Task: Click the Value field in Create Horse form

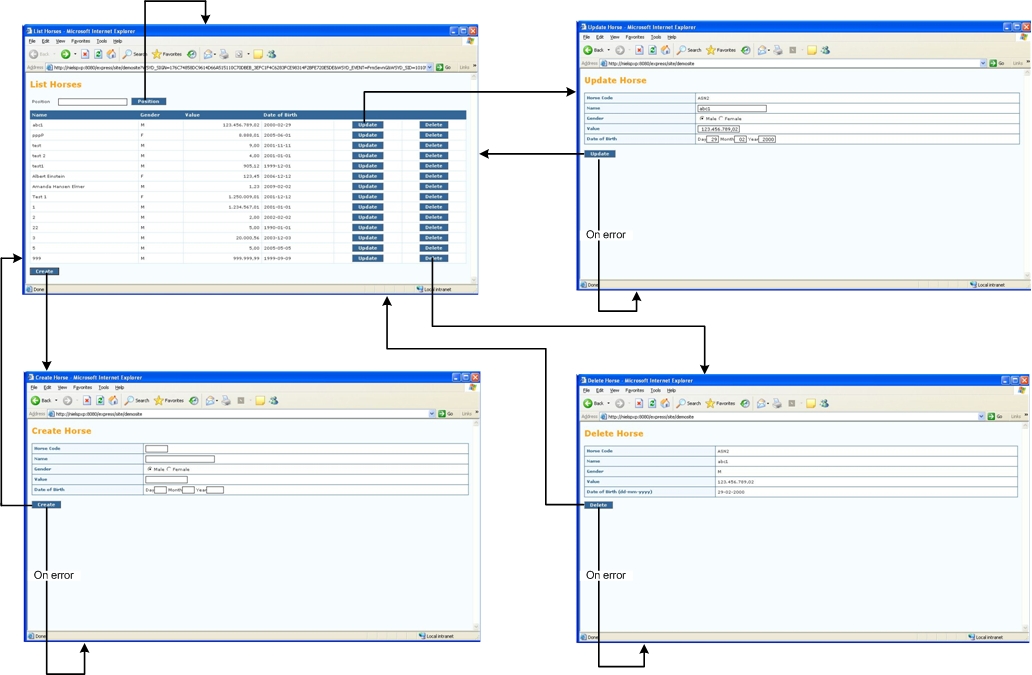Action: point(167,480)
